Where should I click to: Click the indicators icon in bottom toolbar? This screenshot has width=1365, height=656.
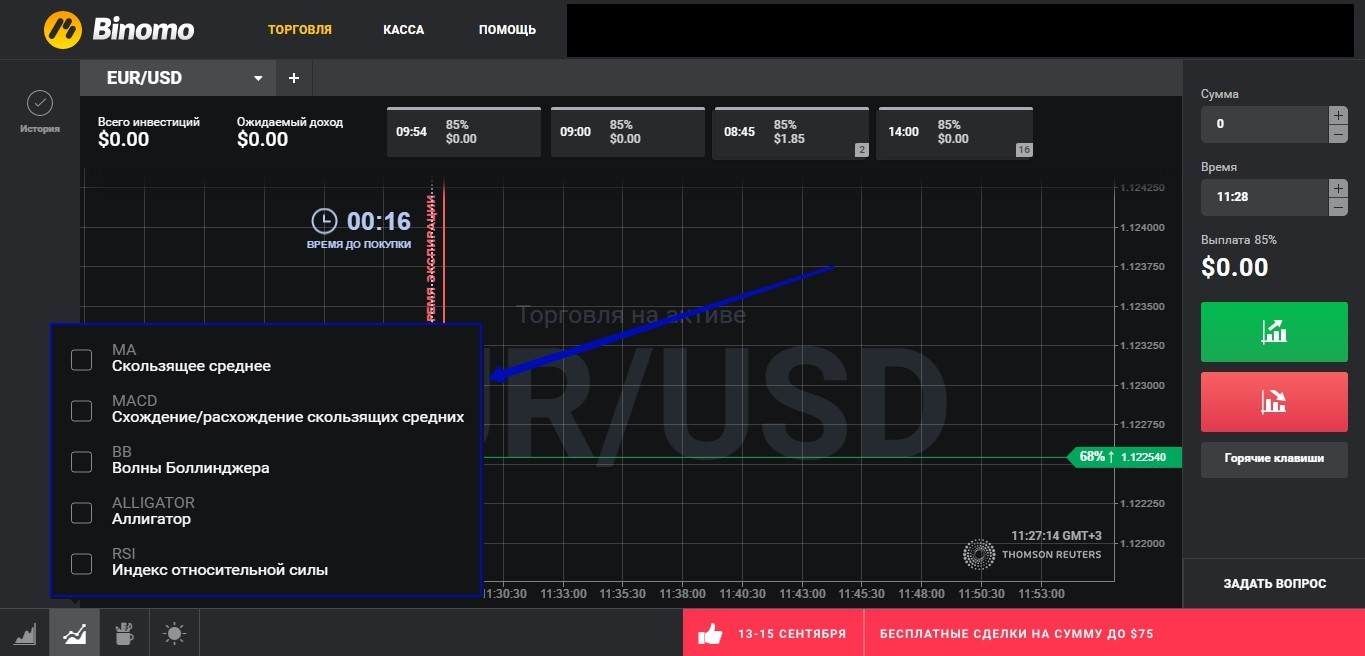[75, 633]
